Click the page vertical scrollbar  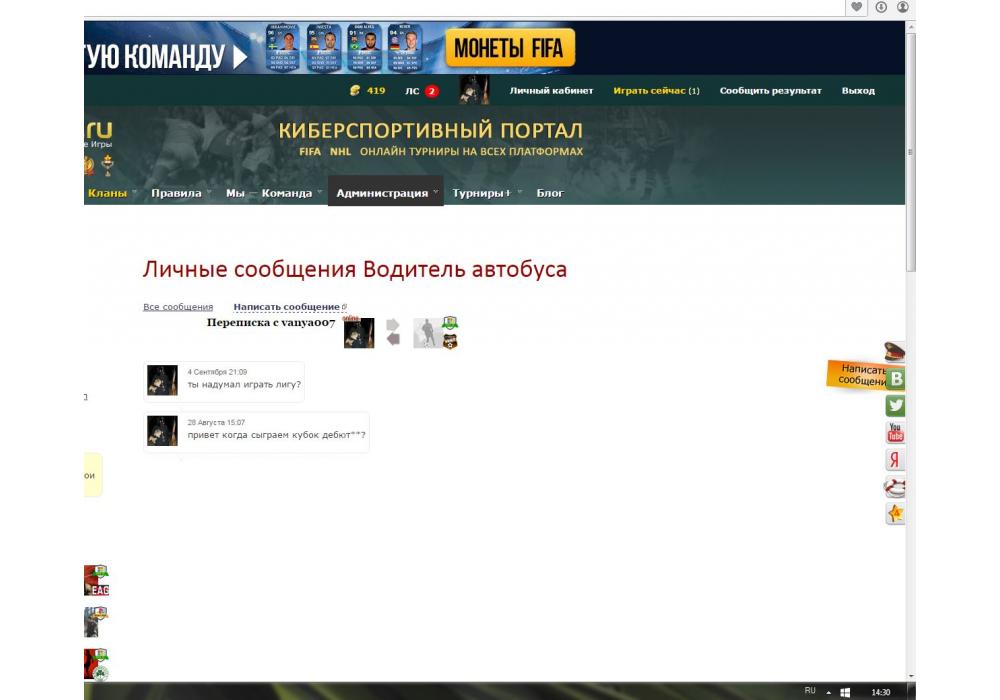click(910, 150)
